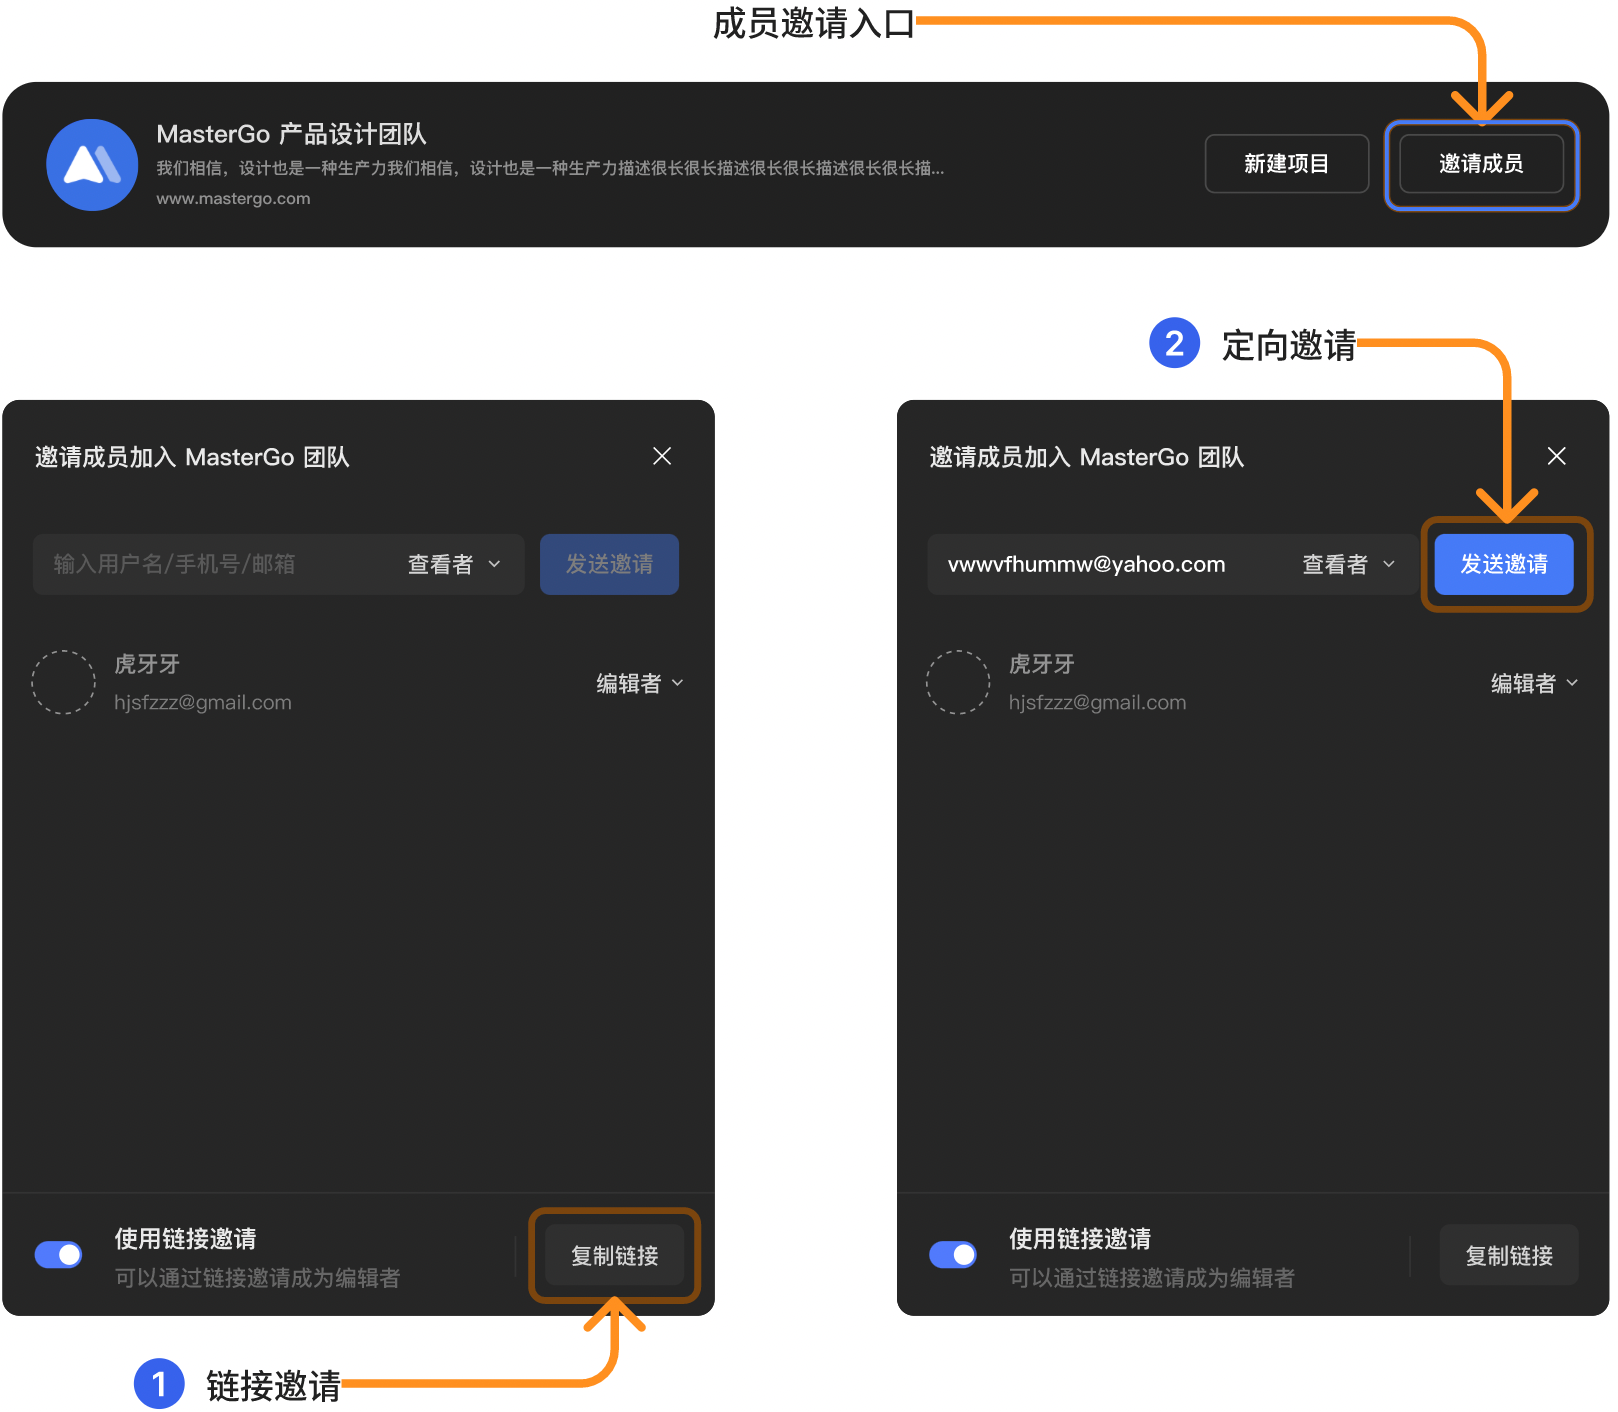
Task: Toggle 使用链接邀请 switch in right dialog
Action: click(x=953, y=1254)
